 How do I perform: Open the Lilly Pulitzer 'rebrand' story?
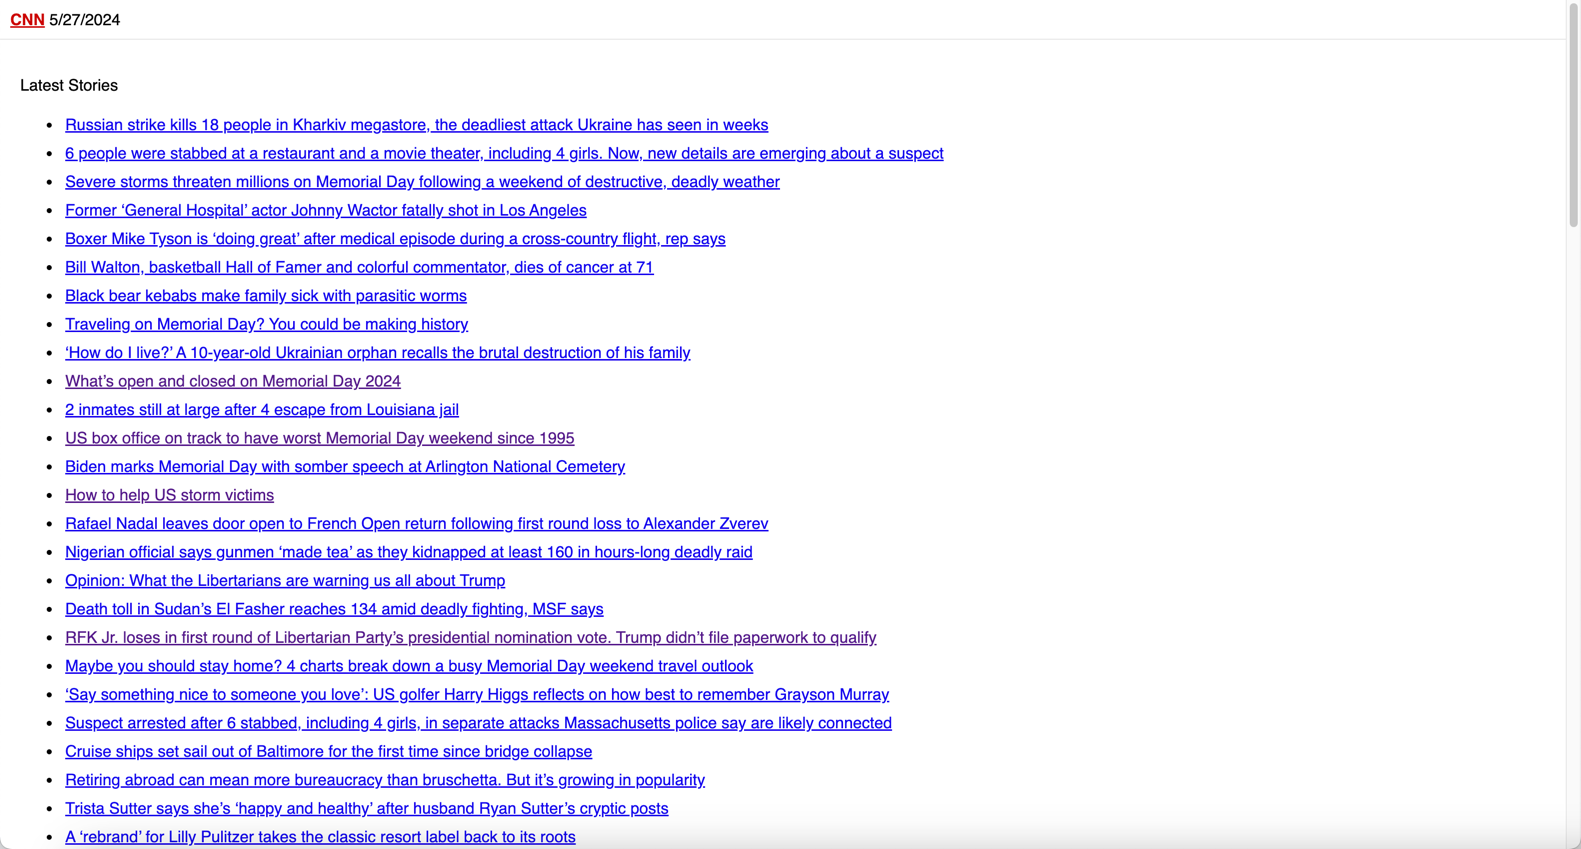click(x=320, y=837)
